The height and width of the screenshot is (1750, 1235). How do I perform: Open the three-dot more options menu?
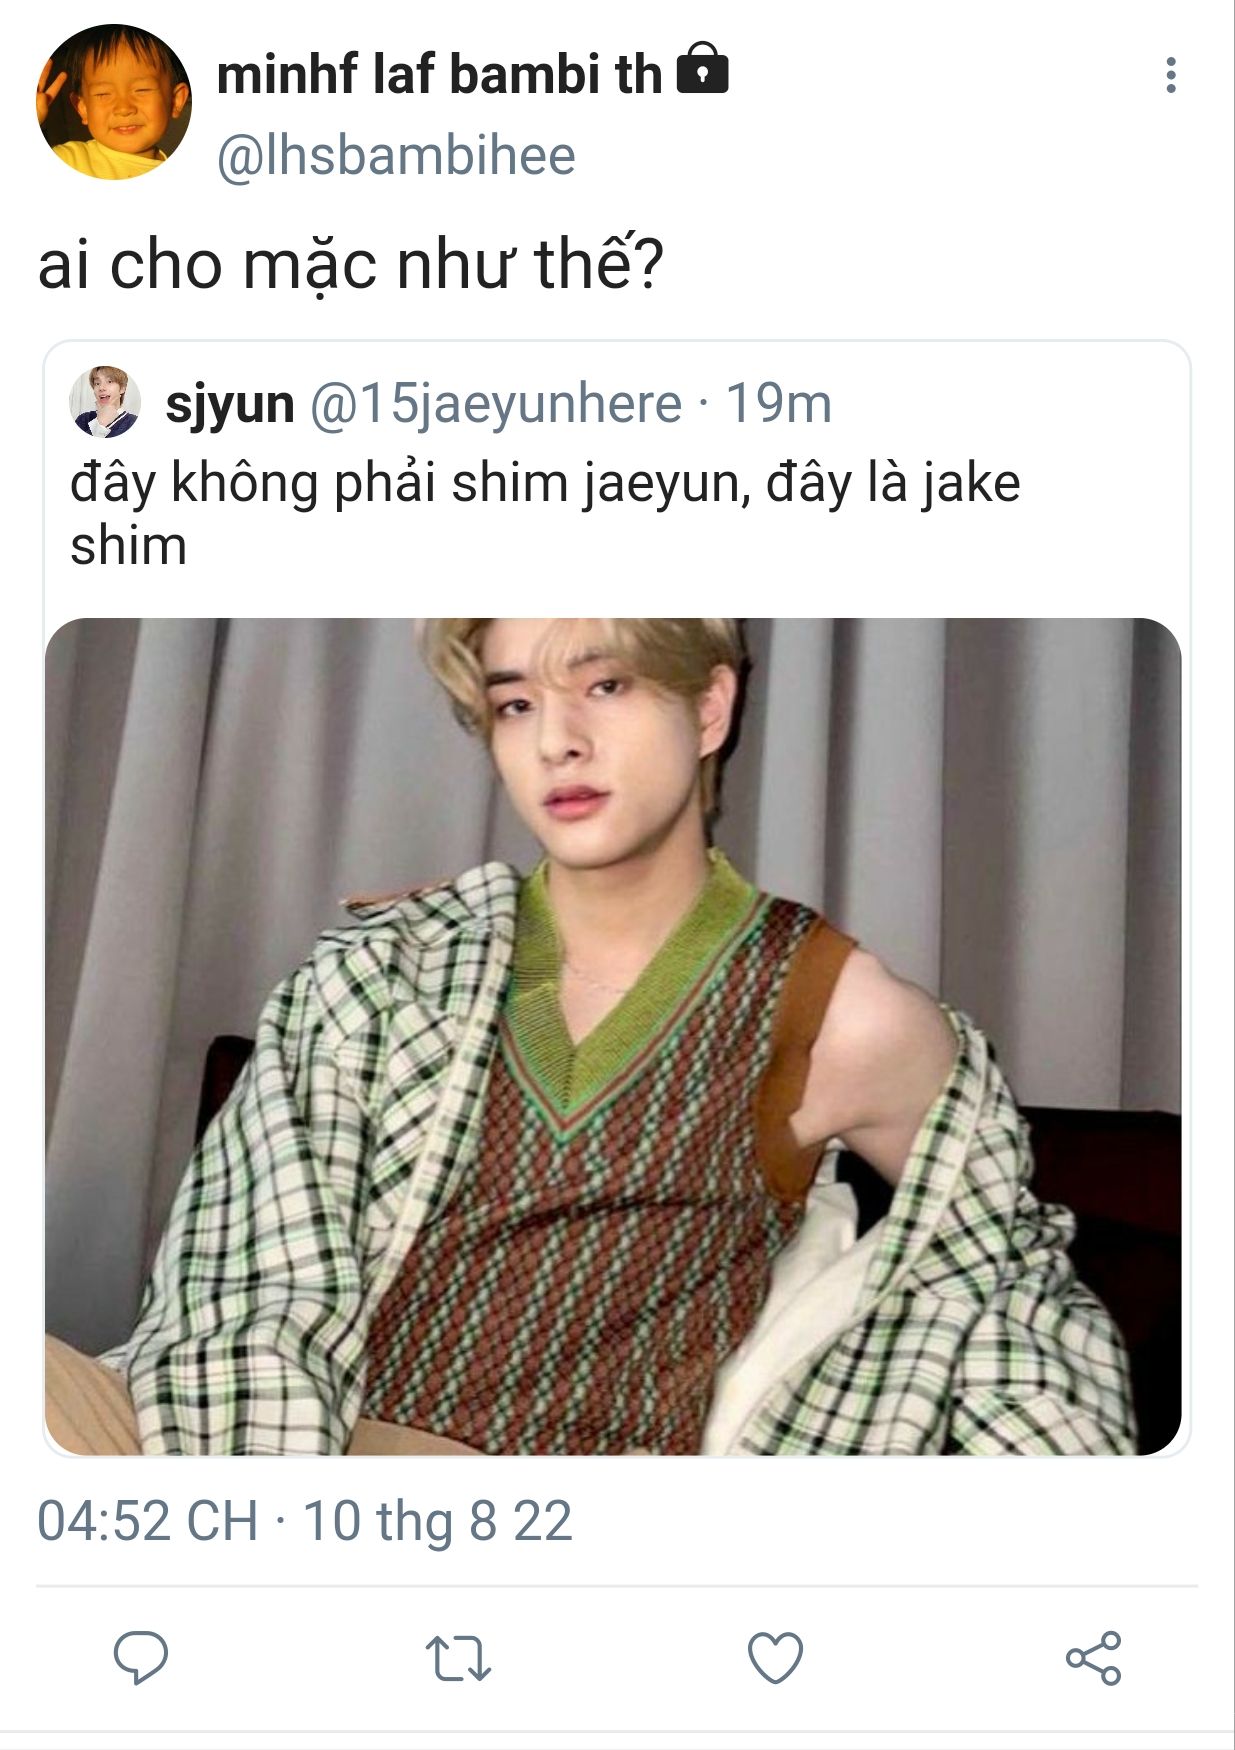click(1171, 75)
